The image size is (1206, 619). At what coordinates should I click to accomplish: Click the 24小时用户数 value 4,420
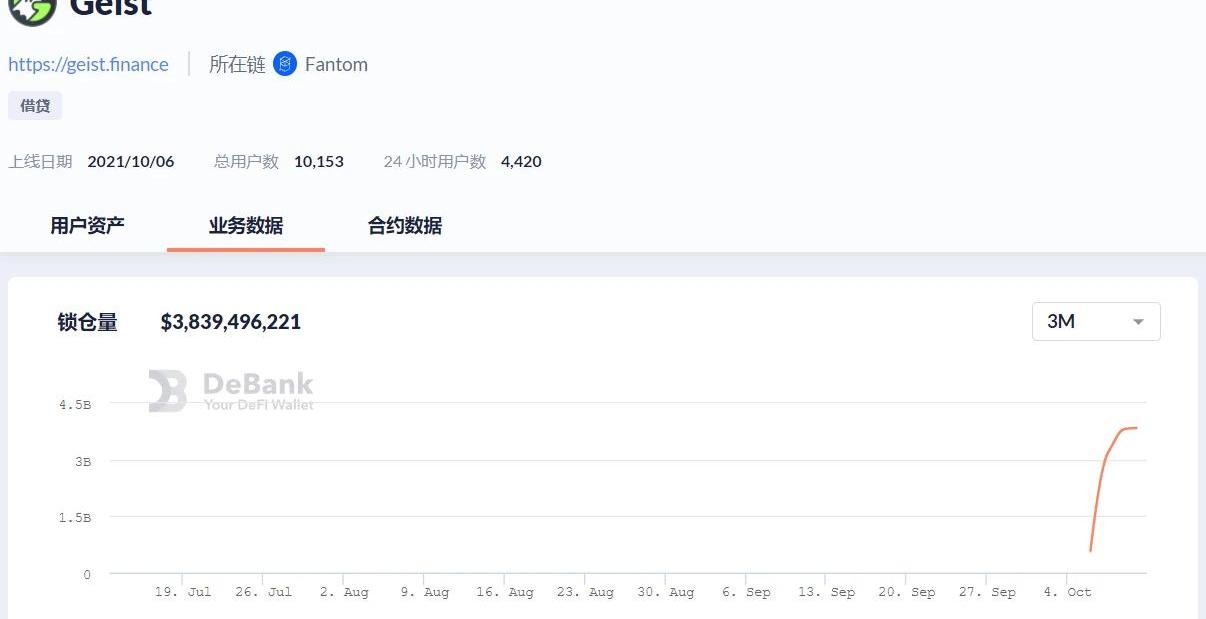(x=521, y=161)
